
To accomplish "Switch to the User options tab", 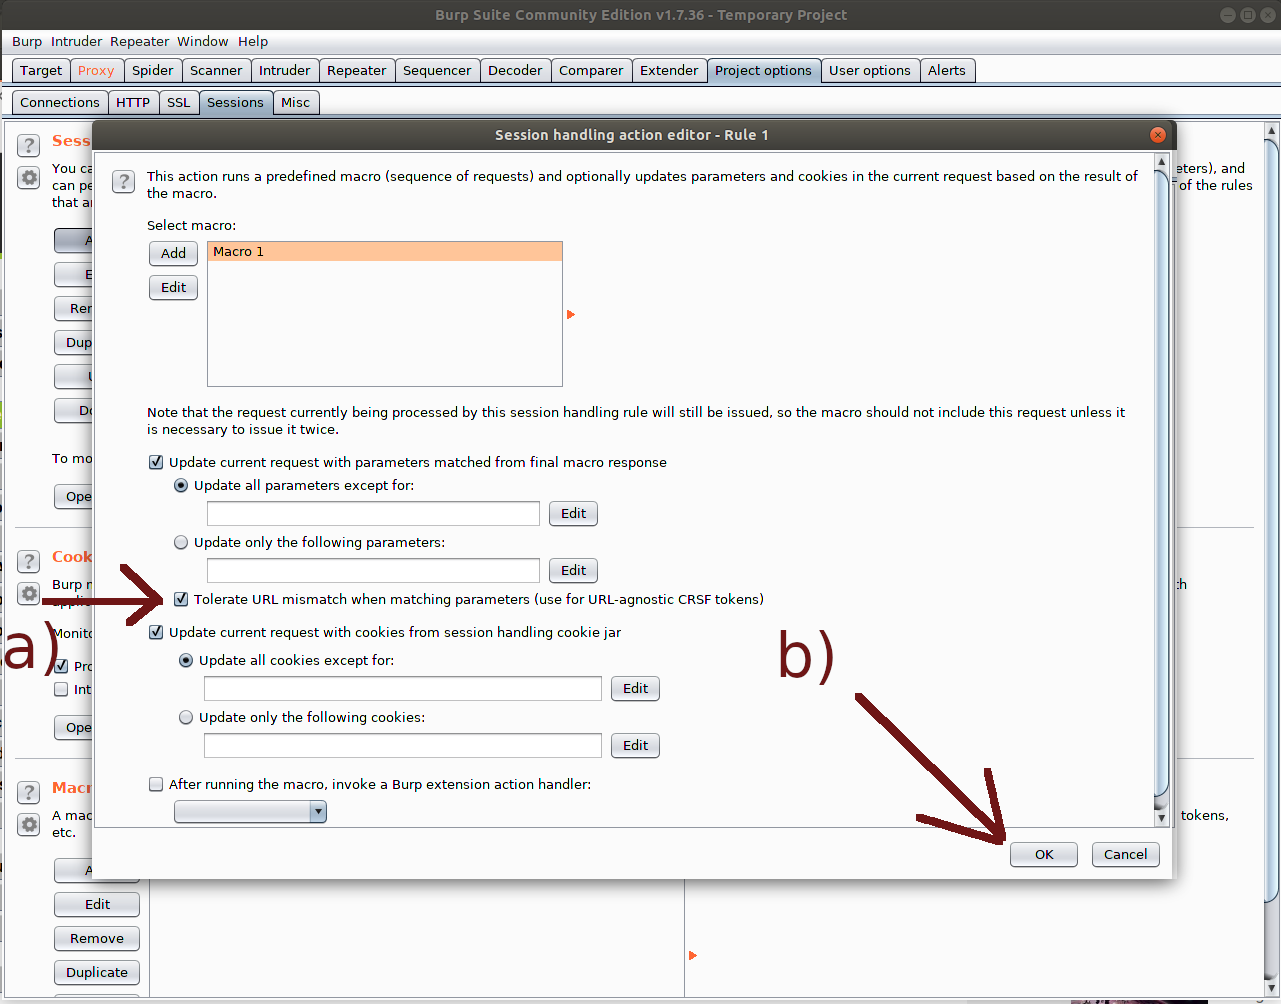I will 870,70.
